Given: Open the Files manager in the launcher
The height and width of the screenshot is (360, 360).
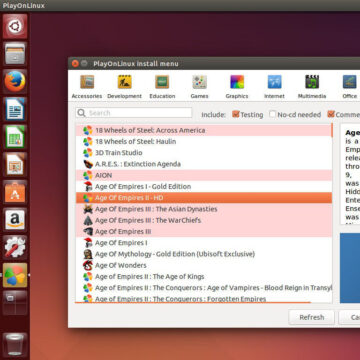Looking at the screenshot, I should point(15,54).
